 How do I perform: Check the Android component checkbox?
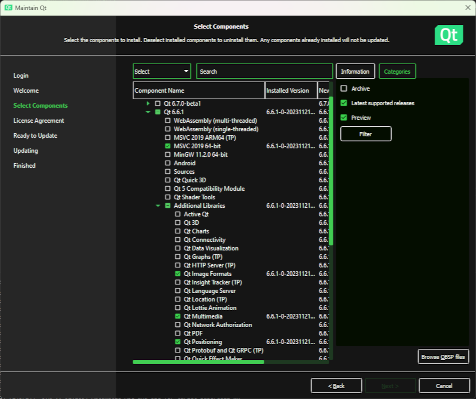click(168, 163)
